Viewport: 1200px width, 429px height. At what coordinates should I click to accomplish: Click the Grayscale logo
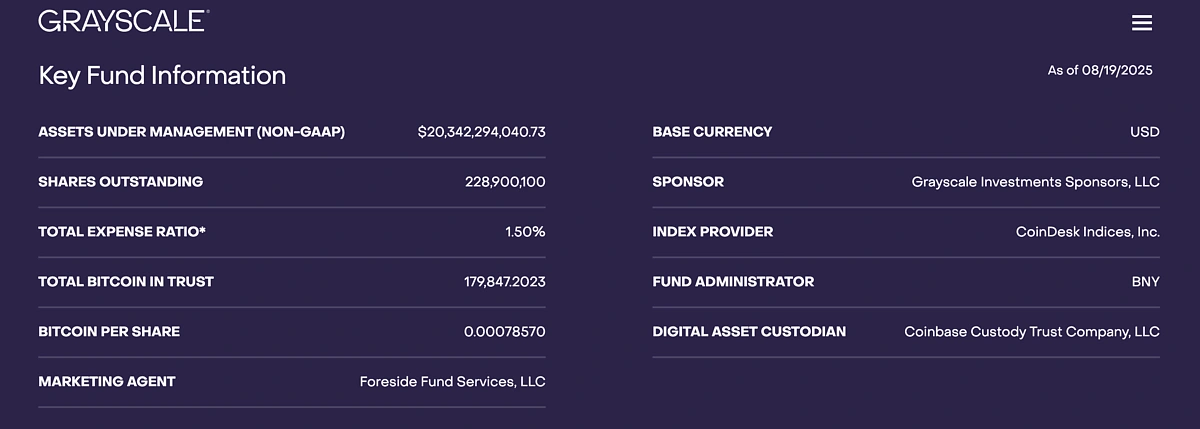123,21
